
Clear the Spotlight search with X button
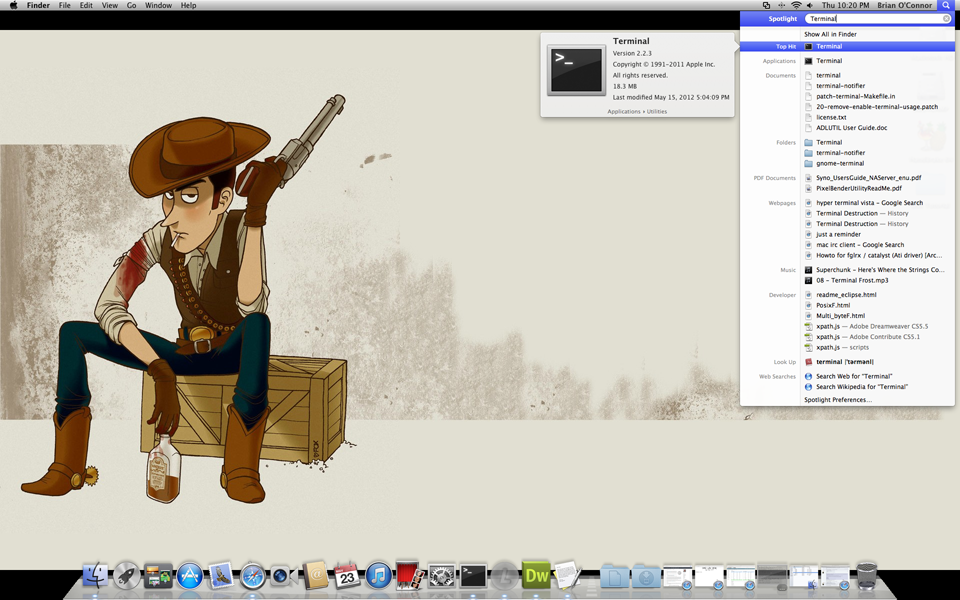click(x=946, y=18)
